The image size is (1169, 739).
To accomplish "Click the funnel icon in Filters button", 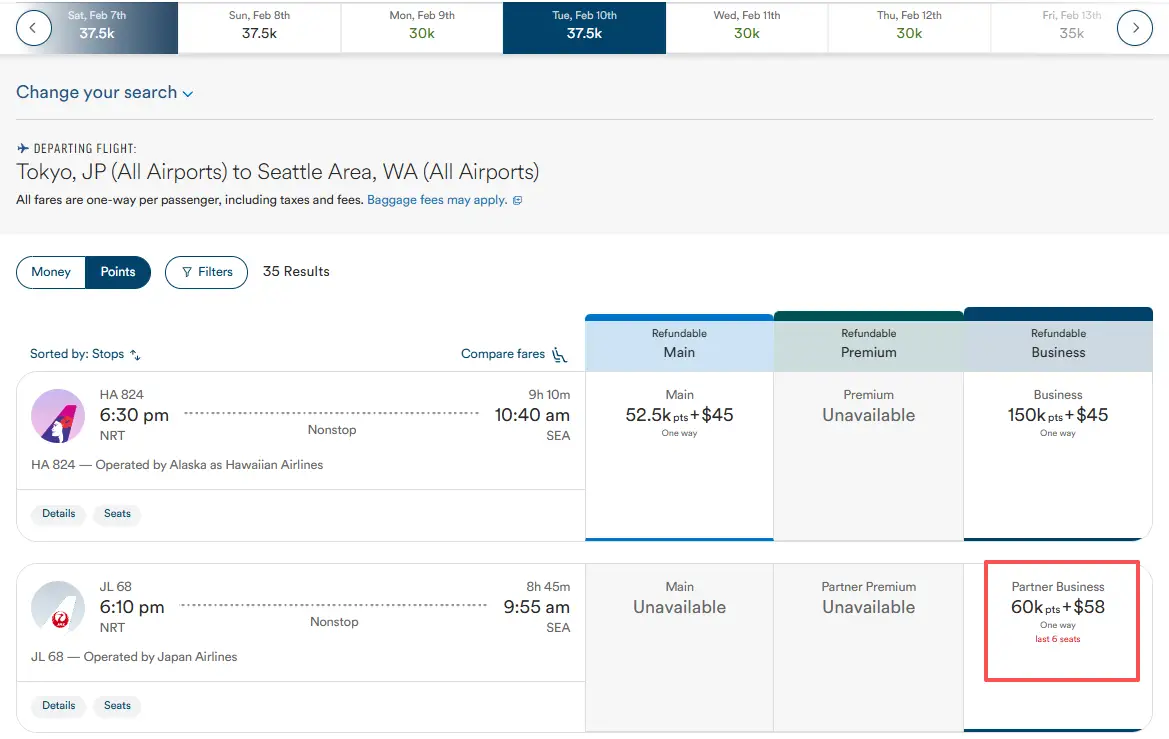I will pyautogui.click(x=185, y=272).
